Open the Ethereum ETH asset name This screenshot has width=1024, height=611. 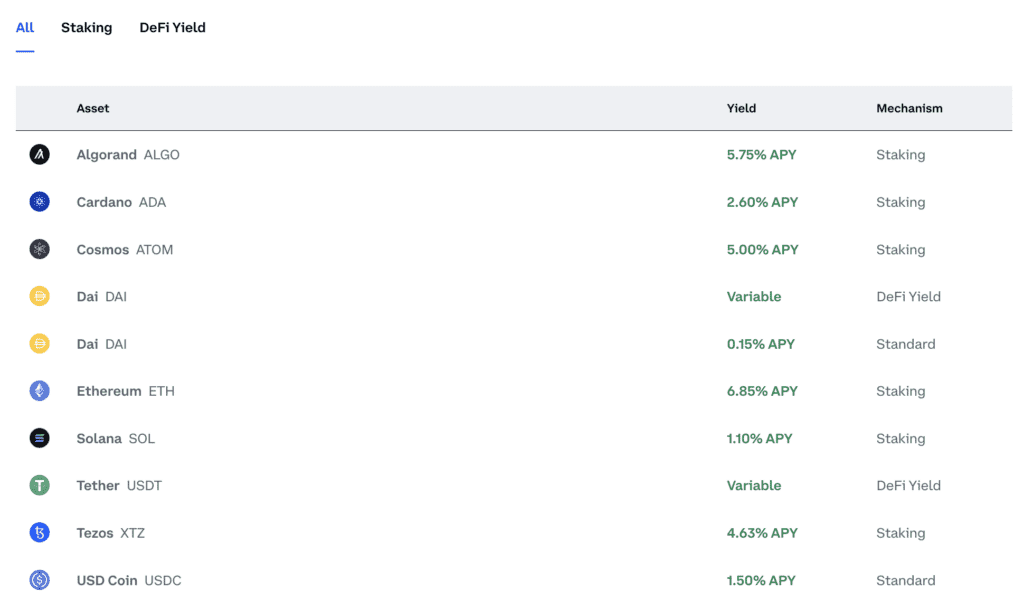pyautogui.click(x=125, y=391)
